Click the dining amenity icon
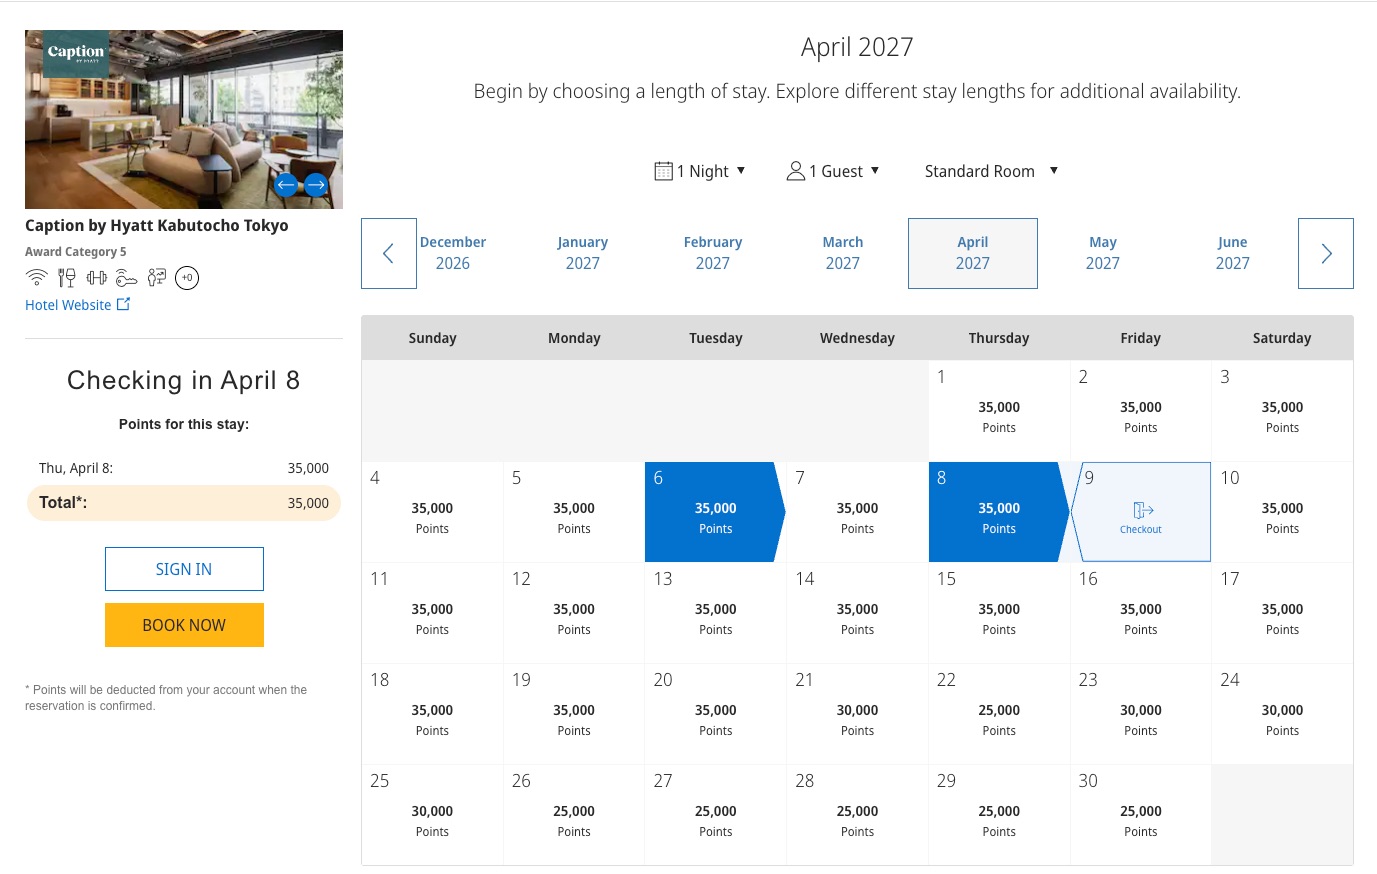The height and width of the screenshot is (874, 1377). pos(67,278)
